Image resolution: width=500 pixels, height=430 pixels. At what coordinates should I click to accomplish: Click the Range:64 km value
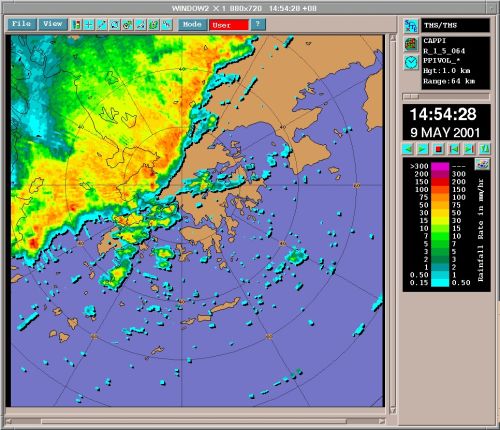pyautogui.click(x=449, y=81)
